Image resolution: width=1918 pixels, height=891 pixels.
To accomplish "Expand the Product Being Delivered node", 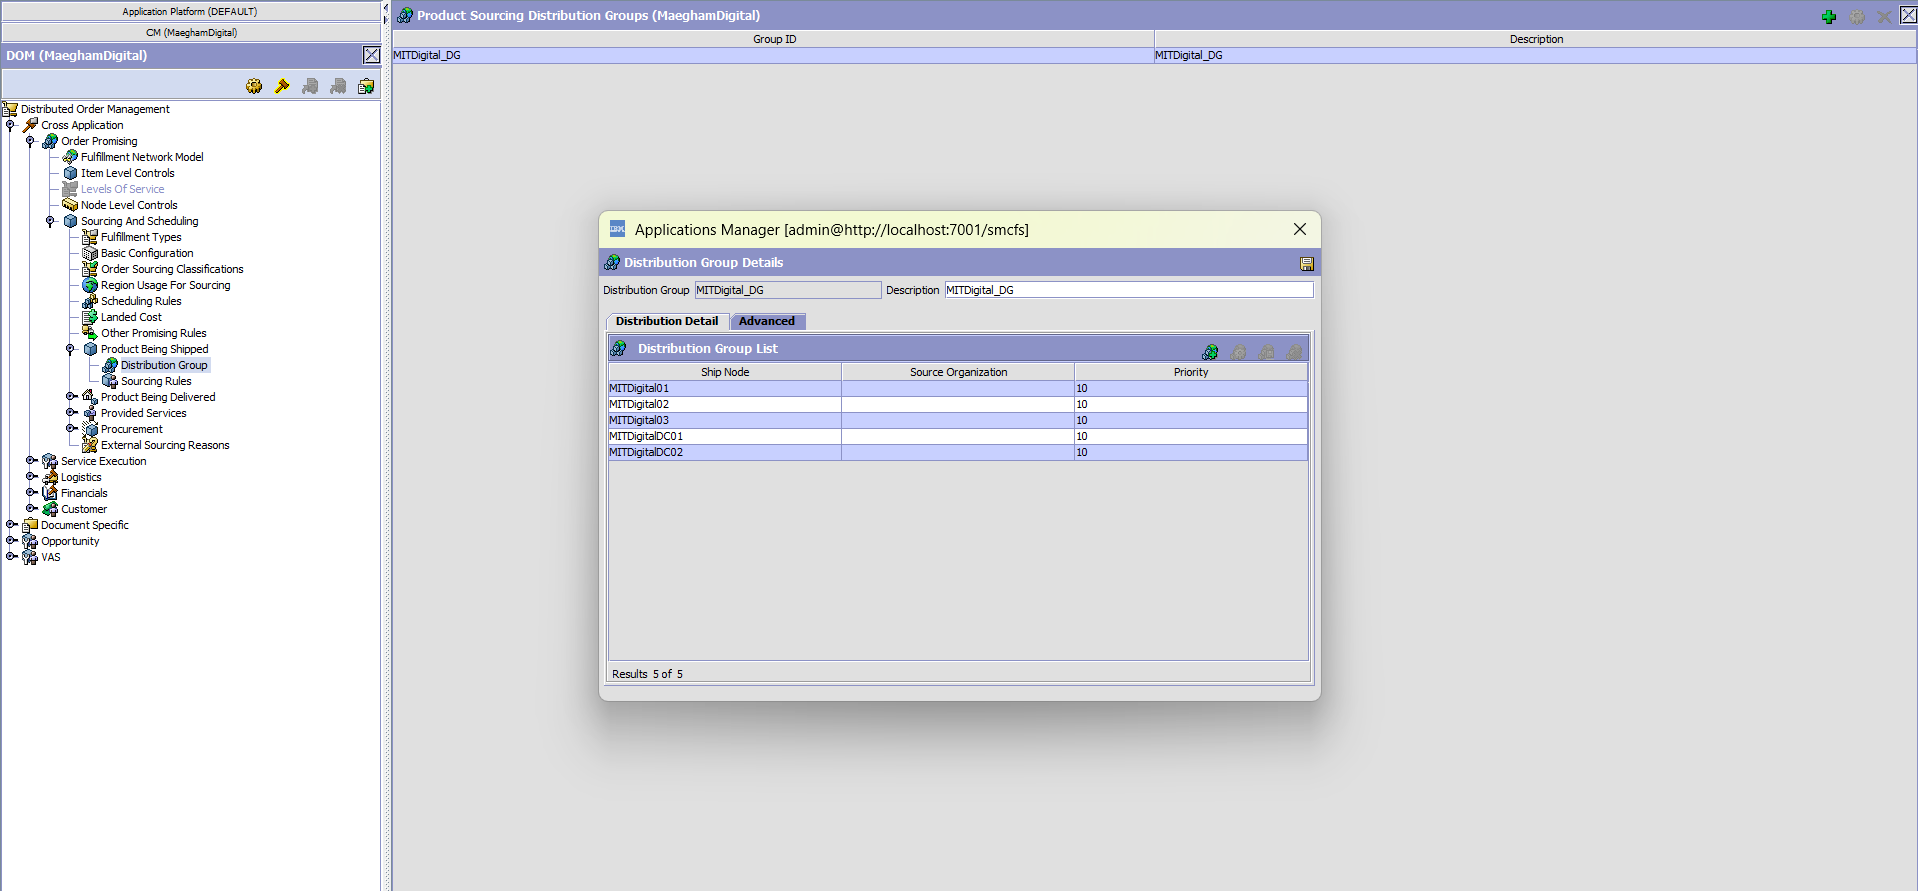I will 71,397.
